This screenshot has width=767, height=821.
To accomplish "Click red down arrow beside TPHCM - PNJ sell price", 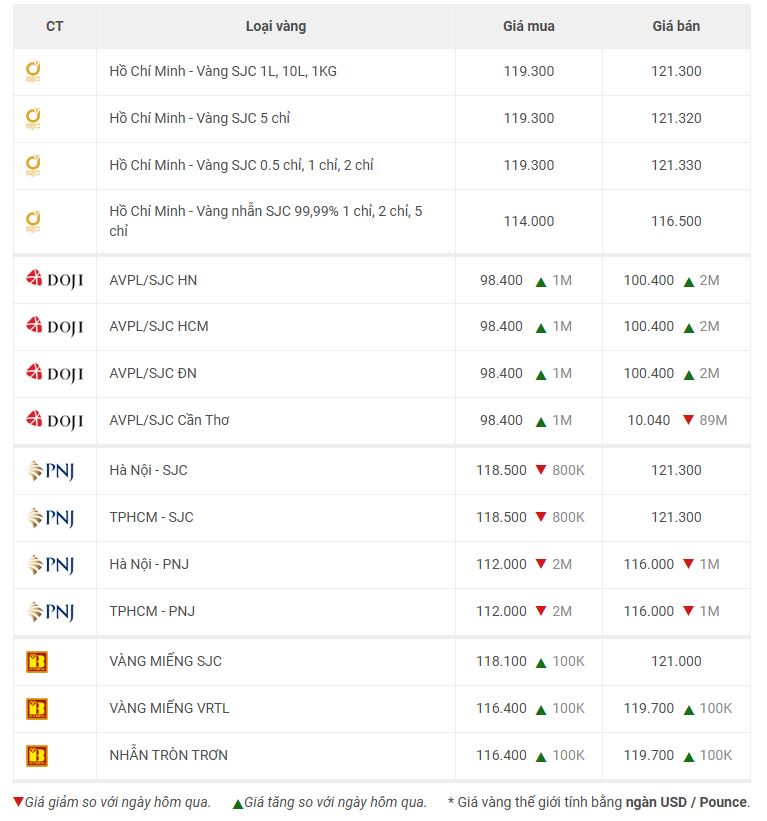I will pyautogui.click(x=688, y=610).
